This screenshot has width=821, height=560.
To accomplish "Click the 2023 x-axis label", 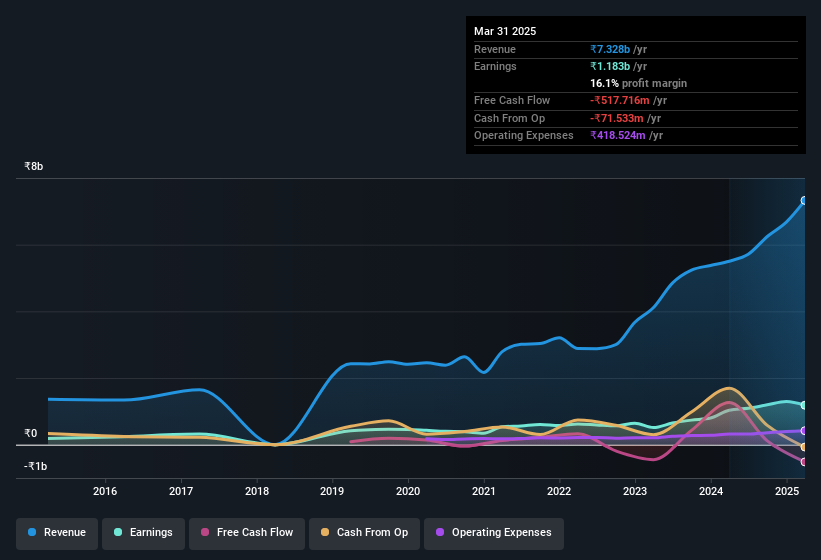I will 635,491.
